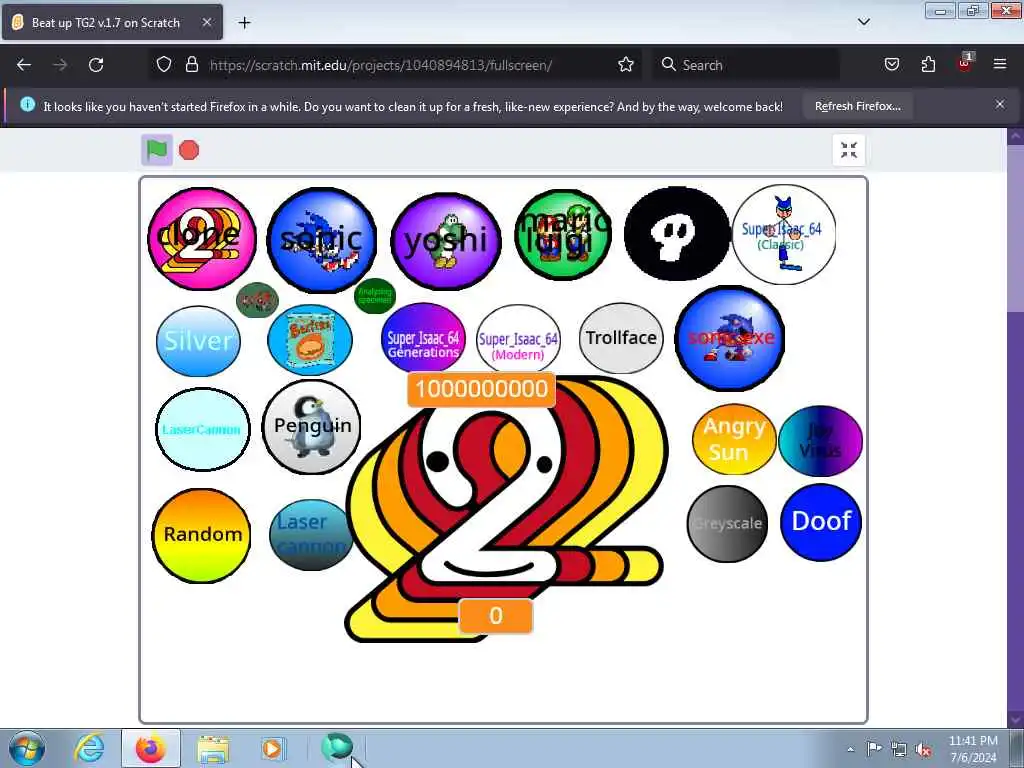Expand the list all tabs dropdown
The image size is (1024, 768).
point(864,22)
